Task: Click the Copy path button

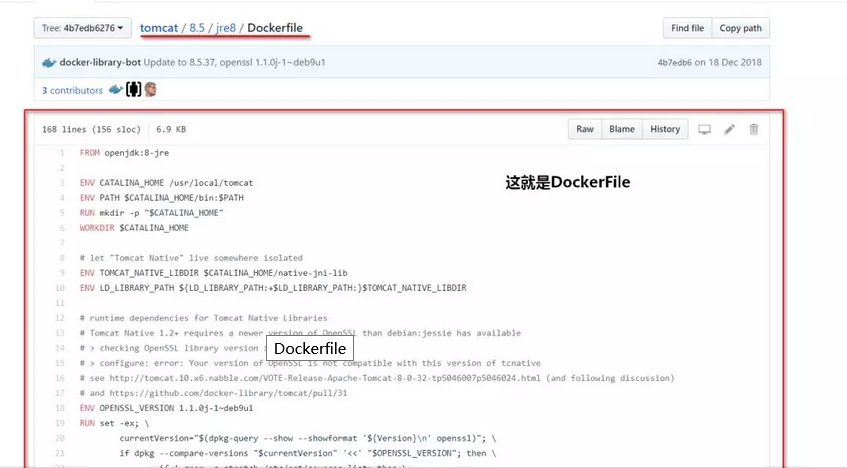Action: pos(740,28)
